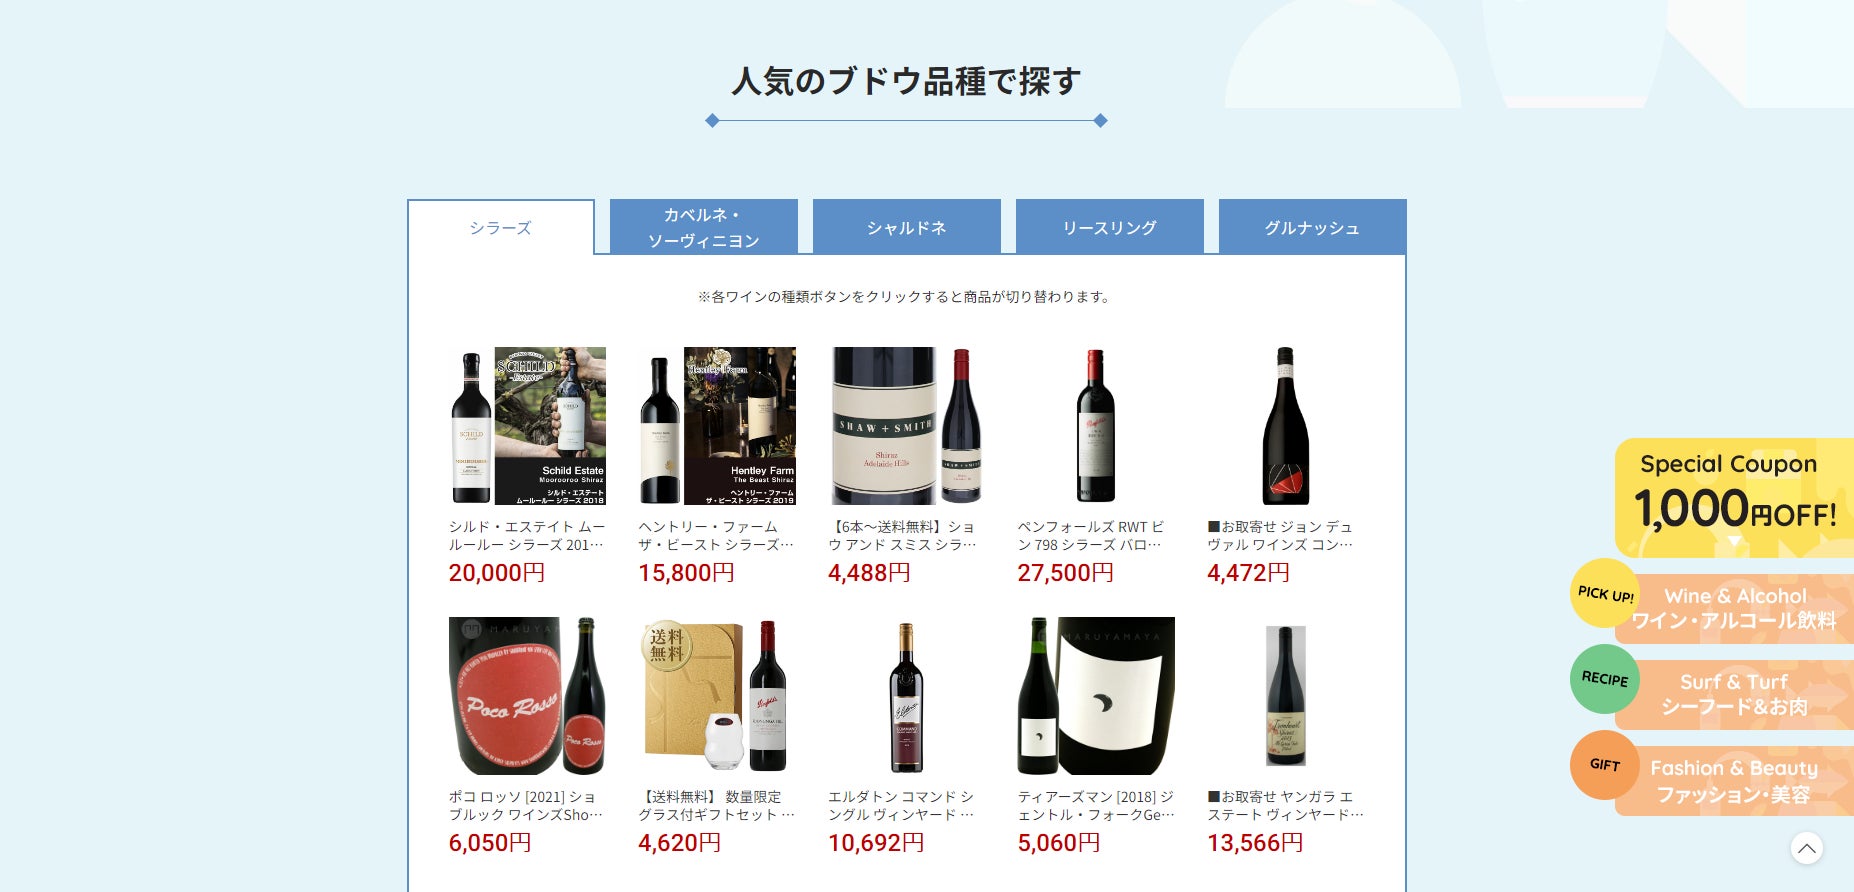
Task: Open the Shaw + Smith Shiraz image
Action: click(907, 426)
